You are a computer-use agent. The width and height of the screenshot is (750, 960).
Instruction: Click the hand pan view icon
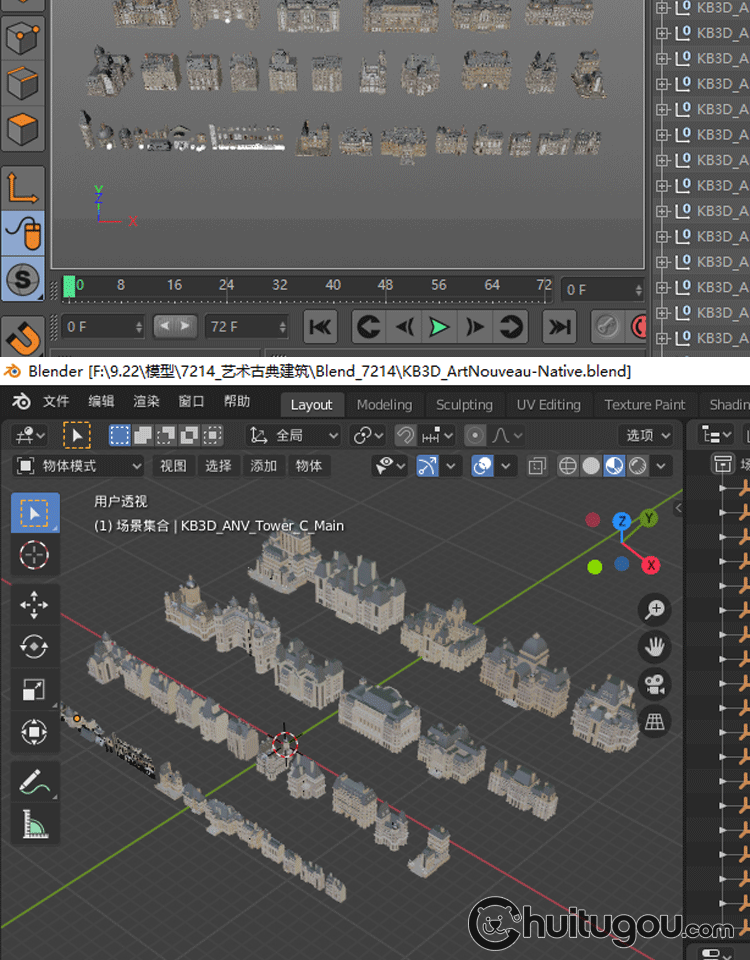(655, 647)
